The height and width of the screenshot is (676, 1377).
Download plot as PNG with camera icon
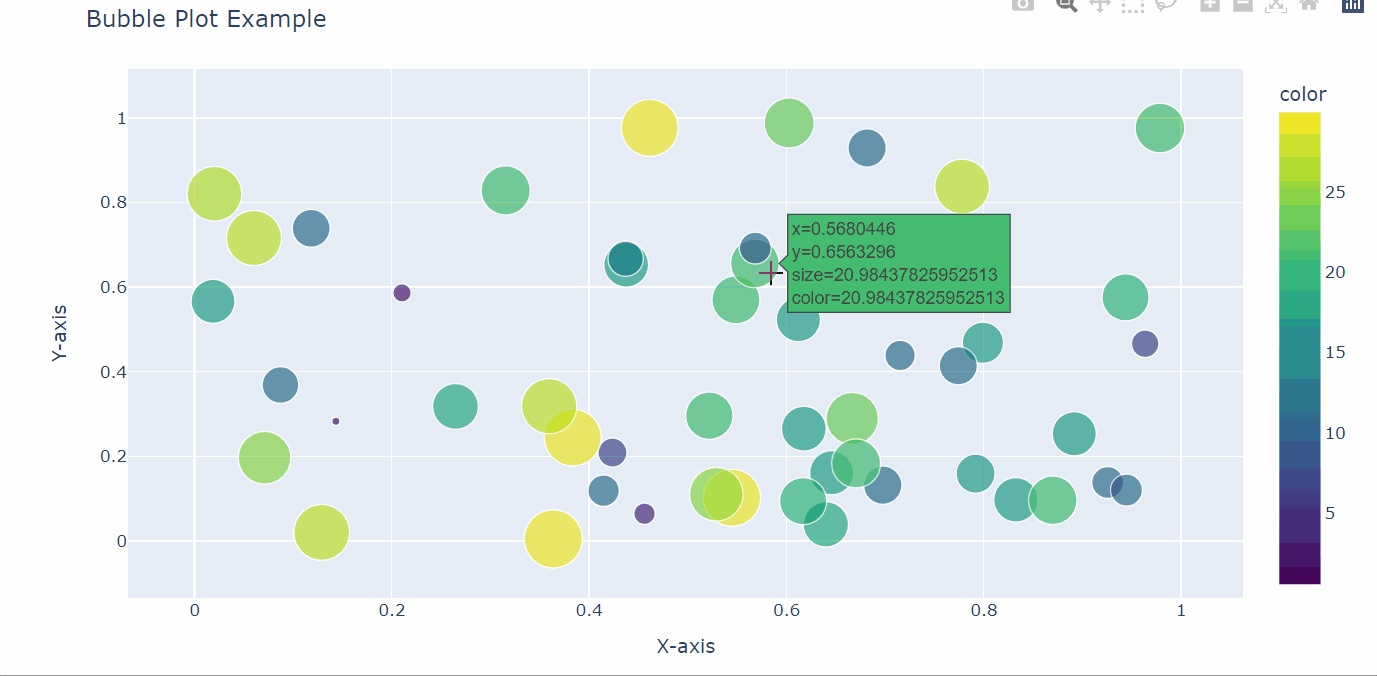(x=1022, y=4)
